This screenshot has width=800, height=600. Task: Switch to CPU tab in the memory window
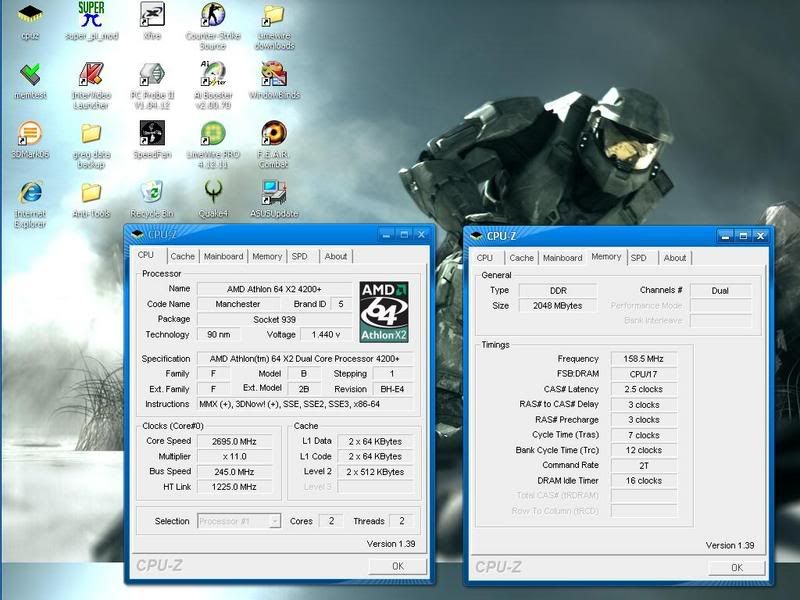pos(485,258)
